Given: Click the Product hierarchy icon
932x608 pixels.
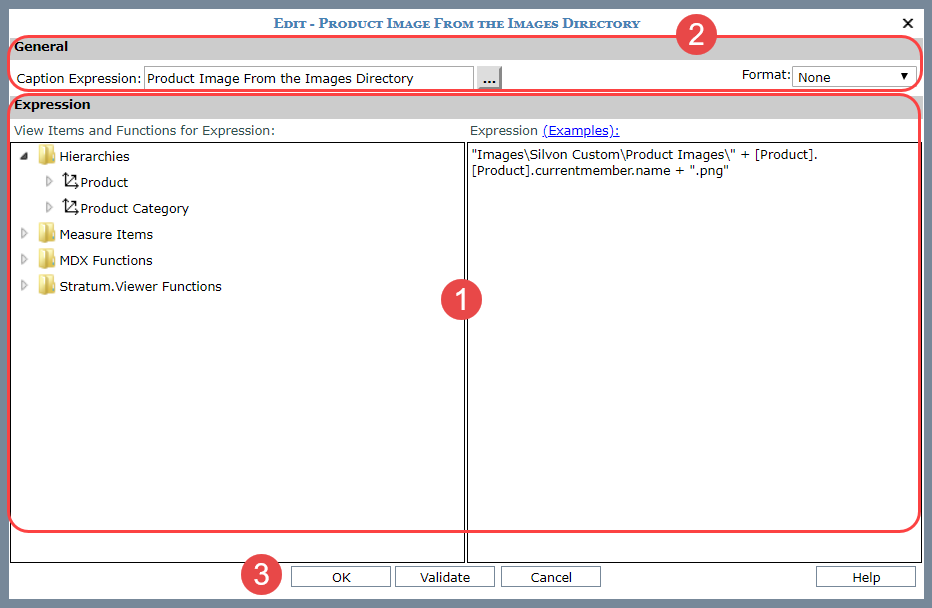Looking at the screenshot, I should [70, 182].
